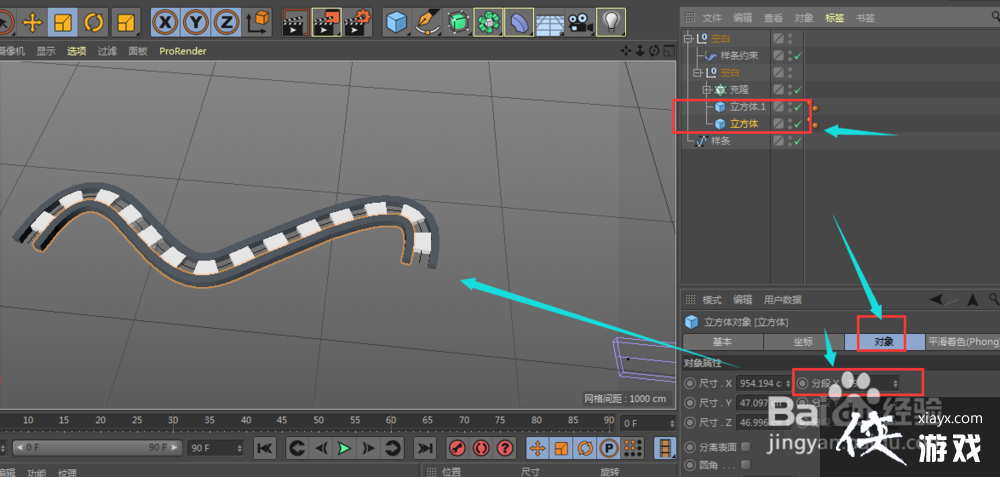This screenshot has width=1000, height=477.
Task: Click the layer swatch for 样条约束
Action: tap(779, 55)
